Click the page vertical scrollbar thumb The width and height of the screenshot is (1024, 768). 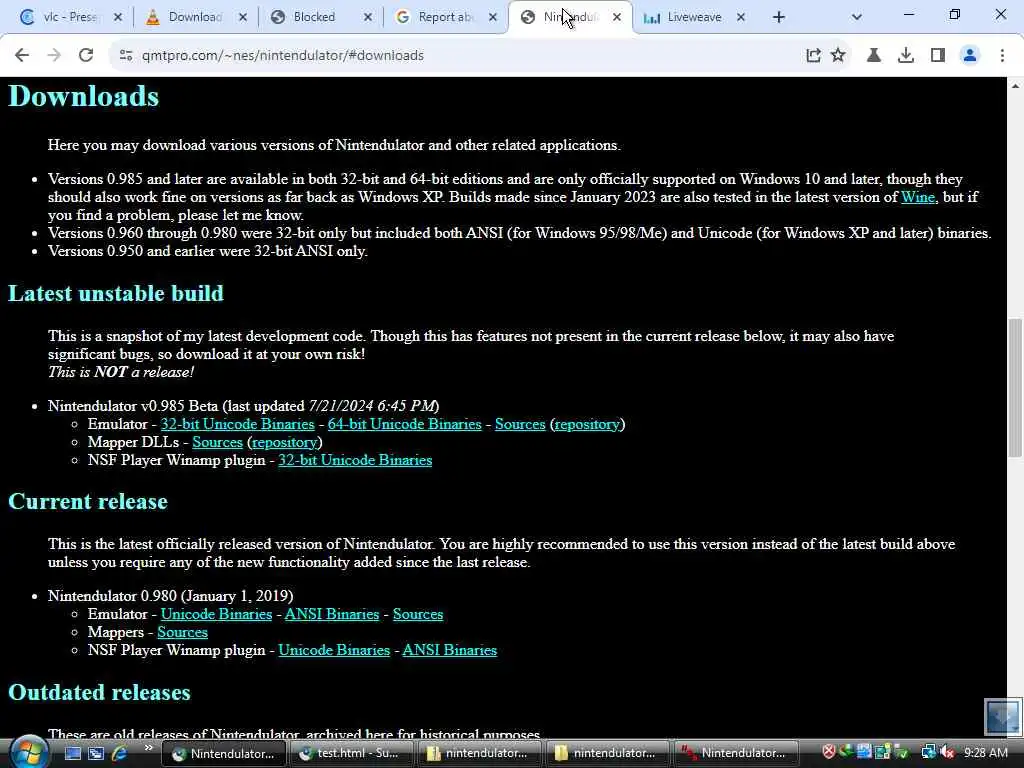click(x=1015, y=387)
